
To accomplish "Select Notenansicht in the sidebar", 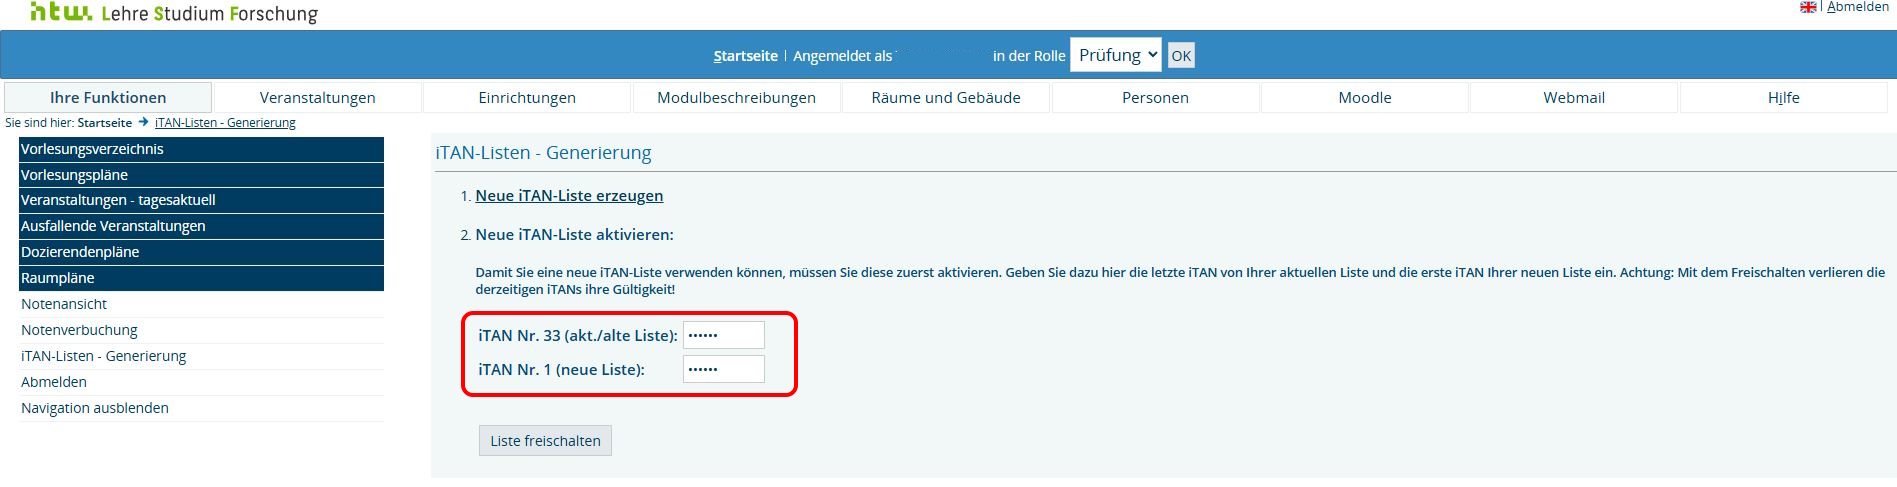I will 64,304.
